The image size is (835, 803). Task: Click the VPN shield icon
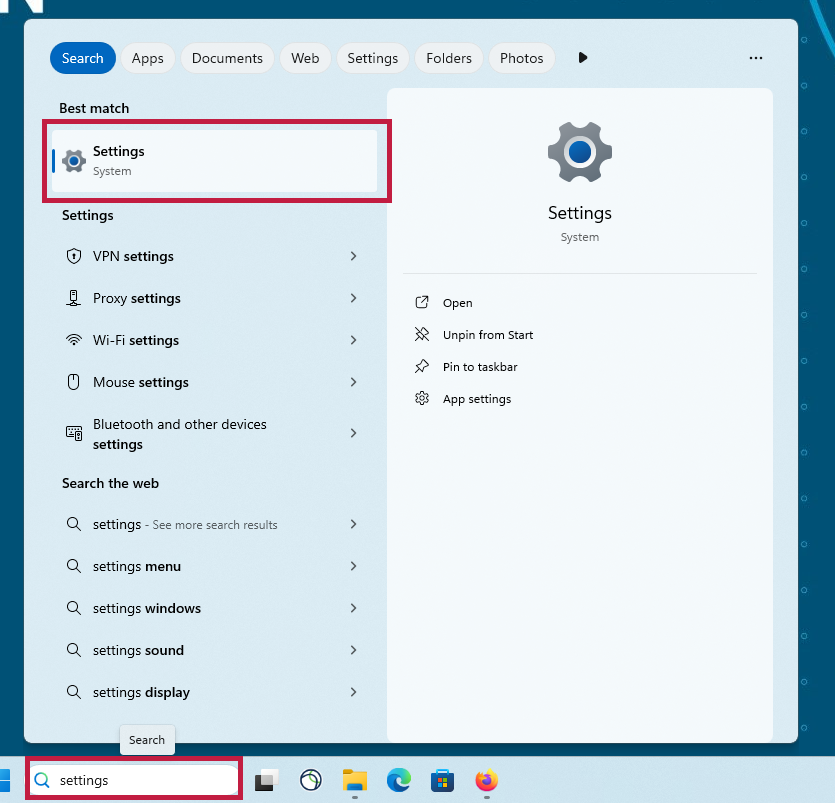coord(73,256)
